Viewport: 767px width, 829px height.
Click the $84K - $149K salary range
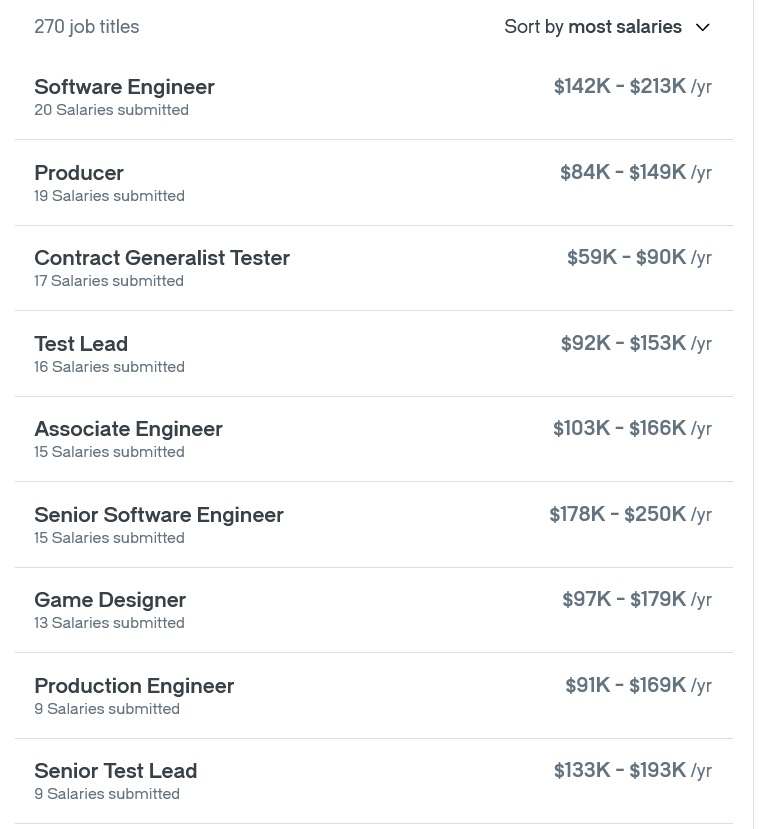point(623,173)
